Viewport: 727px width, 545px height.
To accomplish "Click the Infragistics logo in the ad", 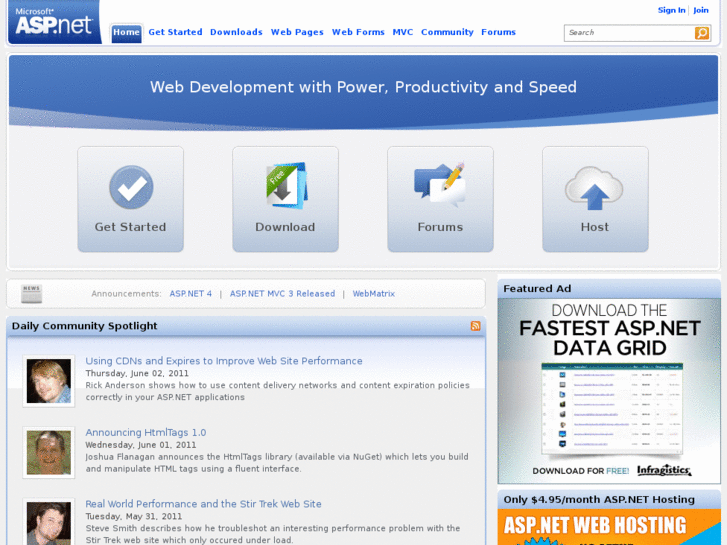I will (x=664, y=470).
